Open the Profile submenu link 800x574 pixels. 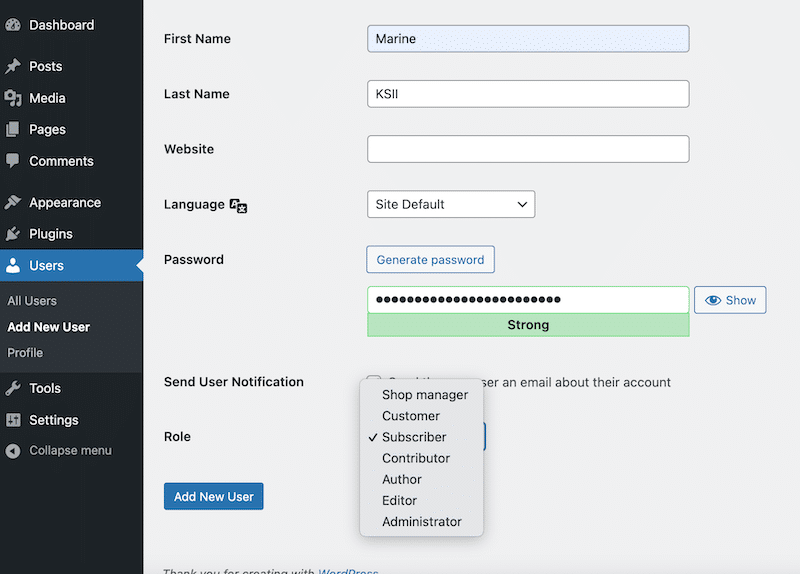[25, 353]
